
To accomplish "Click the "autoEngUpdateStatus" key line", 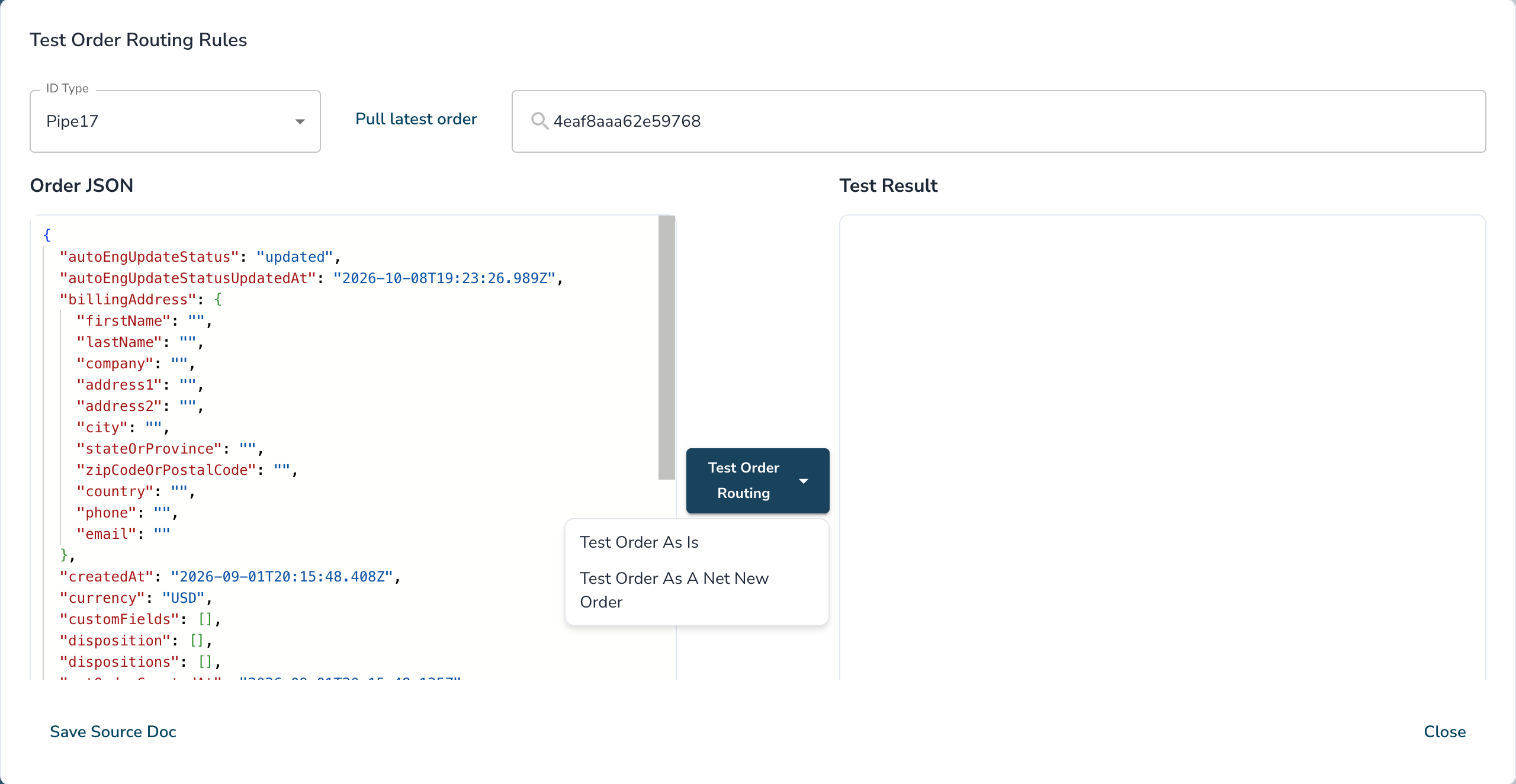I will coord(201,257).
